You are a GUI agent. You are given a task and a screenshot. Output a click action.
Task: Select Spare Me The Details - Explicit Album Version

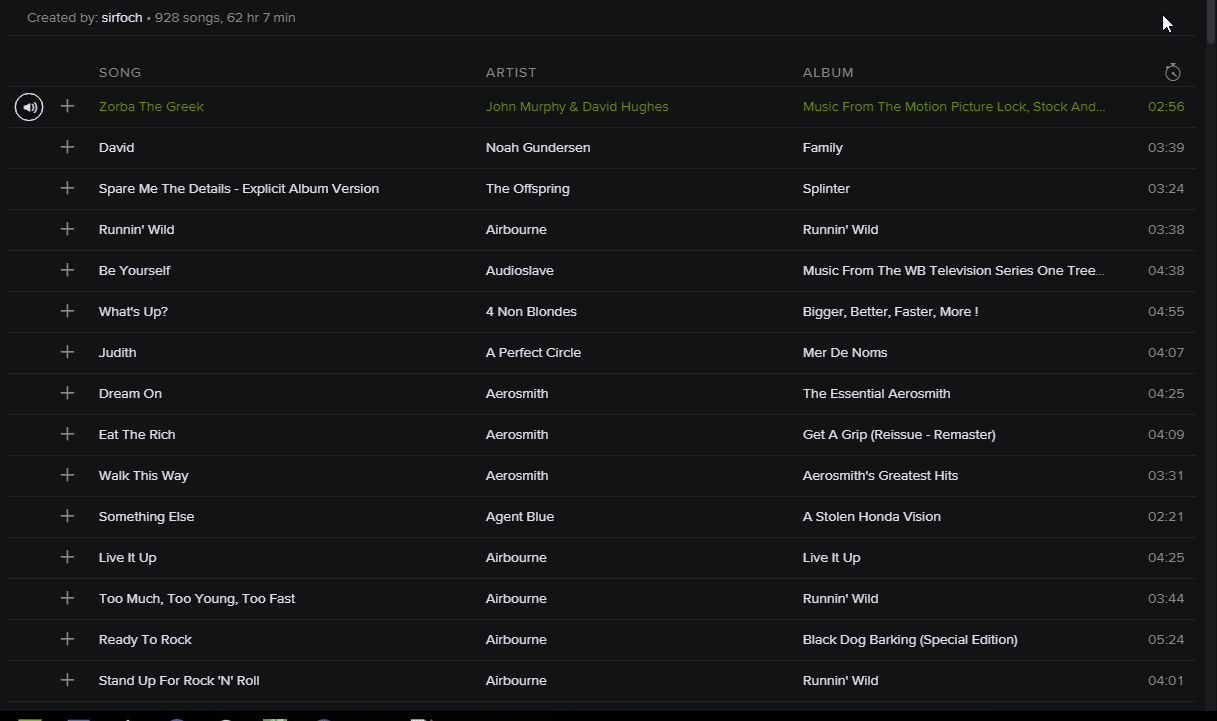(239, 188)
